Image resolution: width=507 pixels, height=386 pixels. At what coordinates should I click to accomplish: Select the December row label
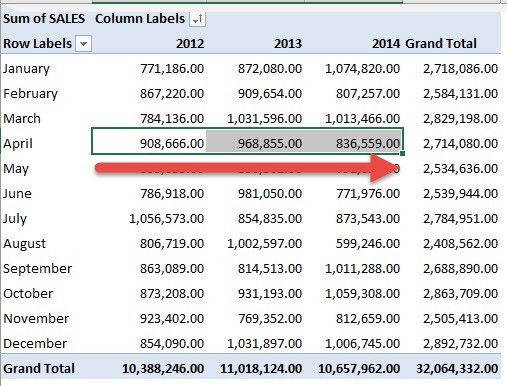[35, 344]
